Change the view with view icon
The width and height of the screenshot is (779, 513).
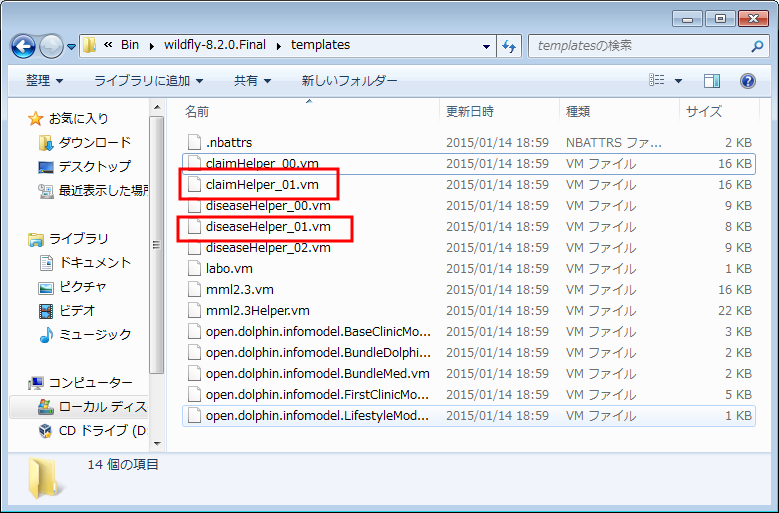point(657,80)
